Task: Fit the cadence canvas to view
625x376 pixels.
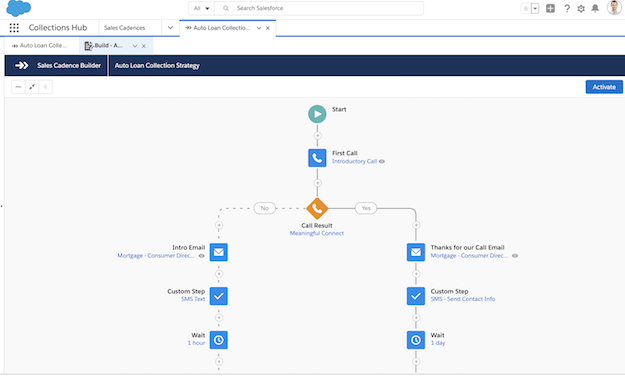Action: (32, 87)
